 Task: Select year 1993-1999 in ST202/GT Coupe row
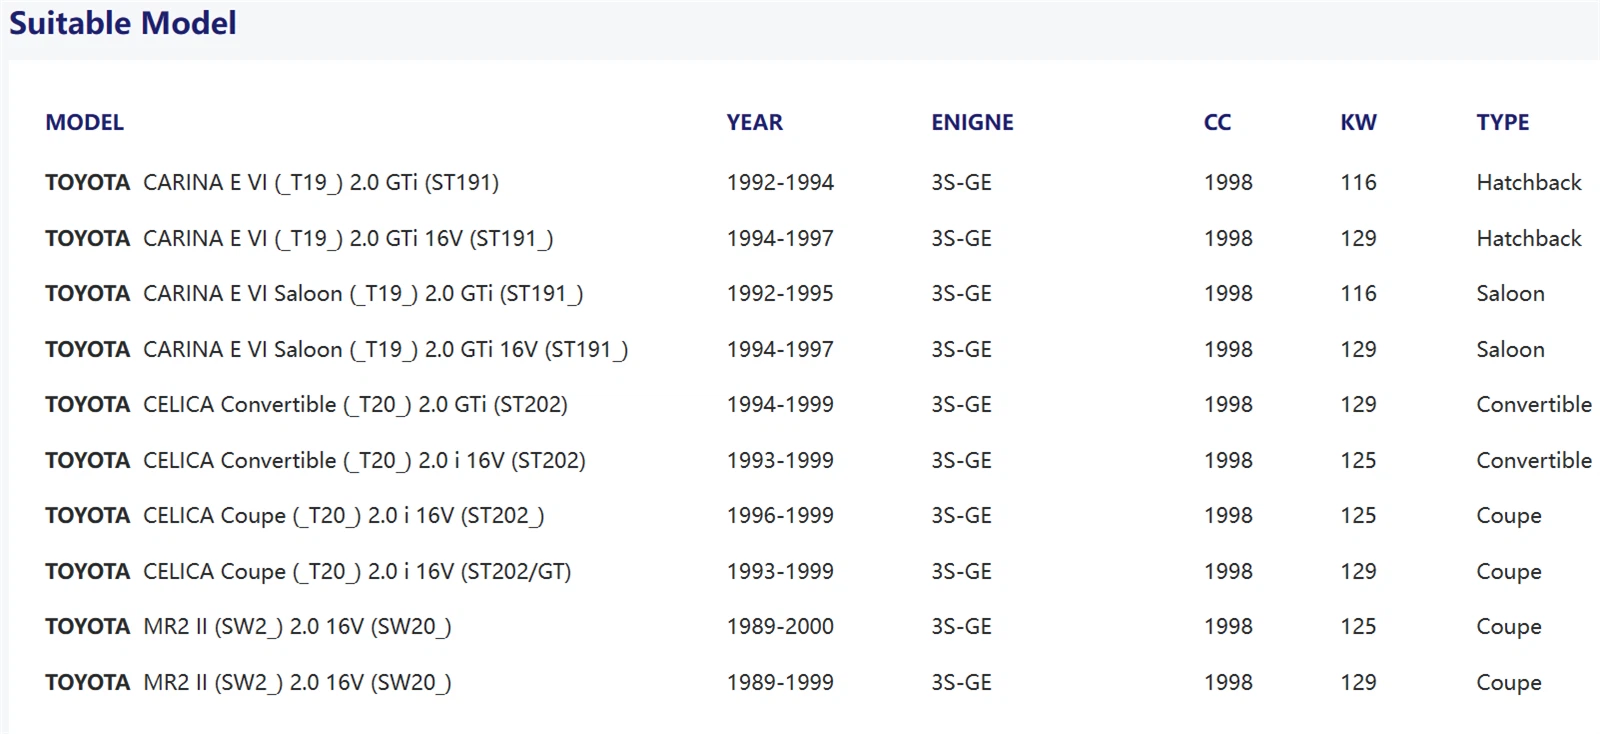click(x=780, y=572)
